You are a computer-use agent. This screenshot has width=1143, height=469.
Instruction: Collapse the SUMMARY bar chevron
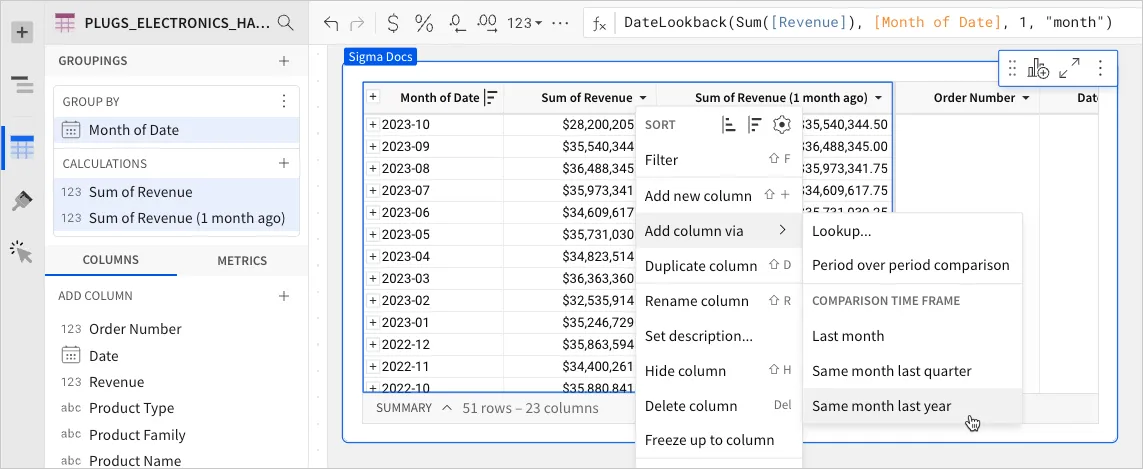(x=447, y=408)
